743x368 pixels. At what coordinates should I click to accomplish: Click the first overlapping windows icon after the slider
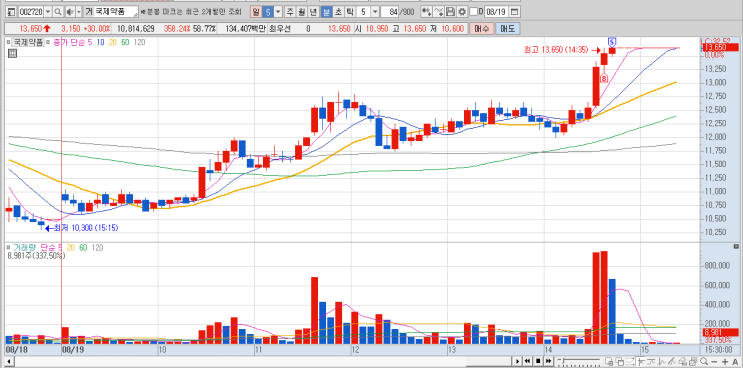pos(609,361)
